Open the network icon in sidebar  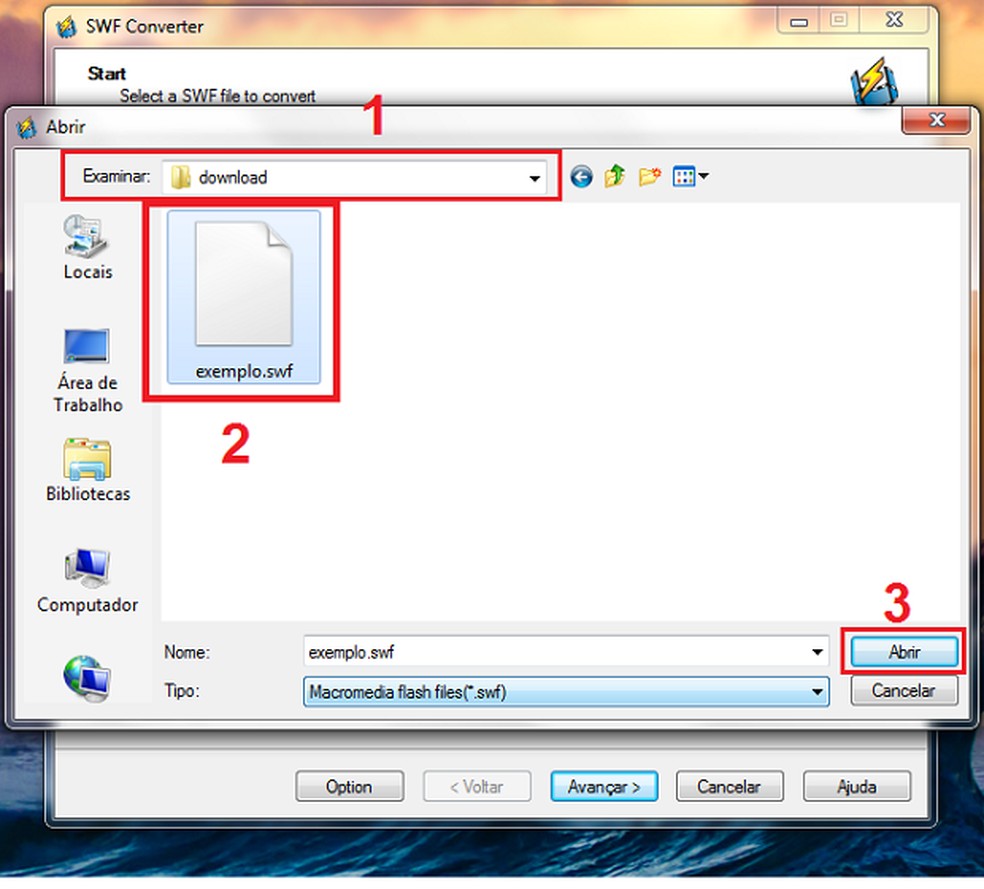[87, 678]
